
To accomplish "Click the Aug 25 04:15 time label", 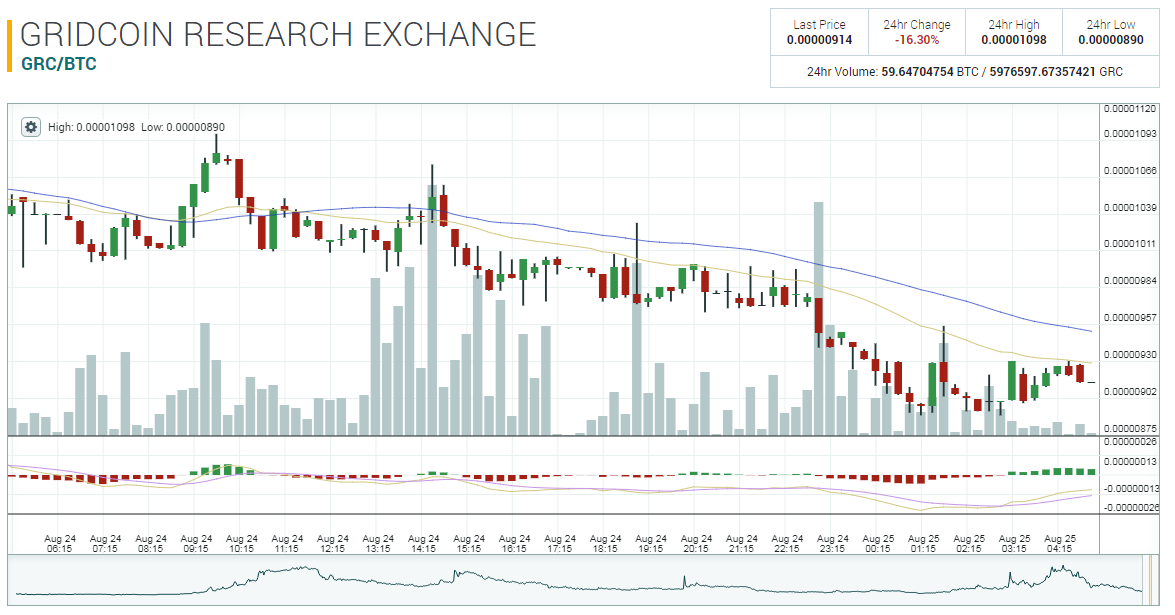I will [1060, 544].
